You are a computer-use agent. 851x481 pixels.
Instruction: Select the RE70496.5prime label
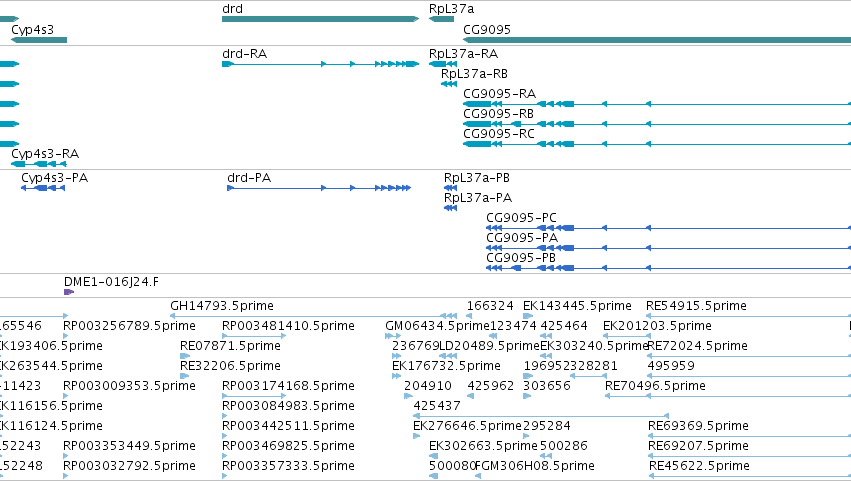(x=655, y=387)
